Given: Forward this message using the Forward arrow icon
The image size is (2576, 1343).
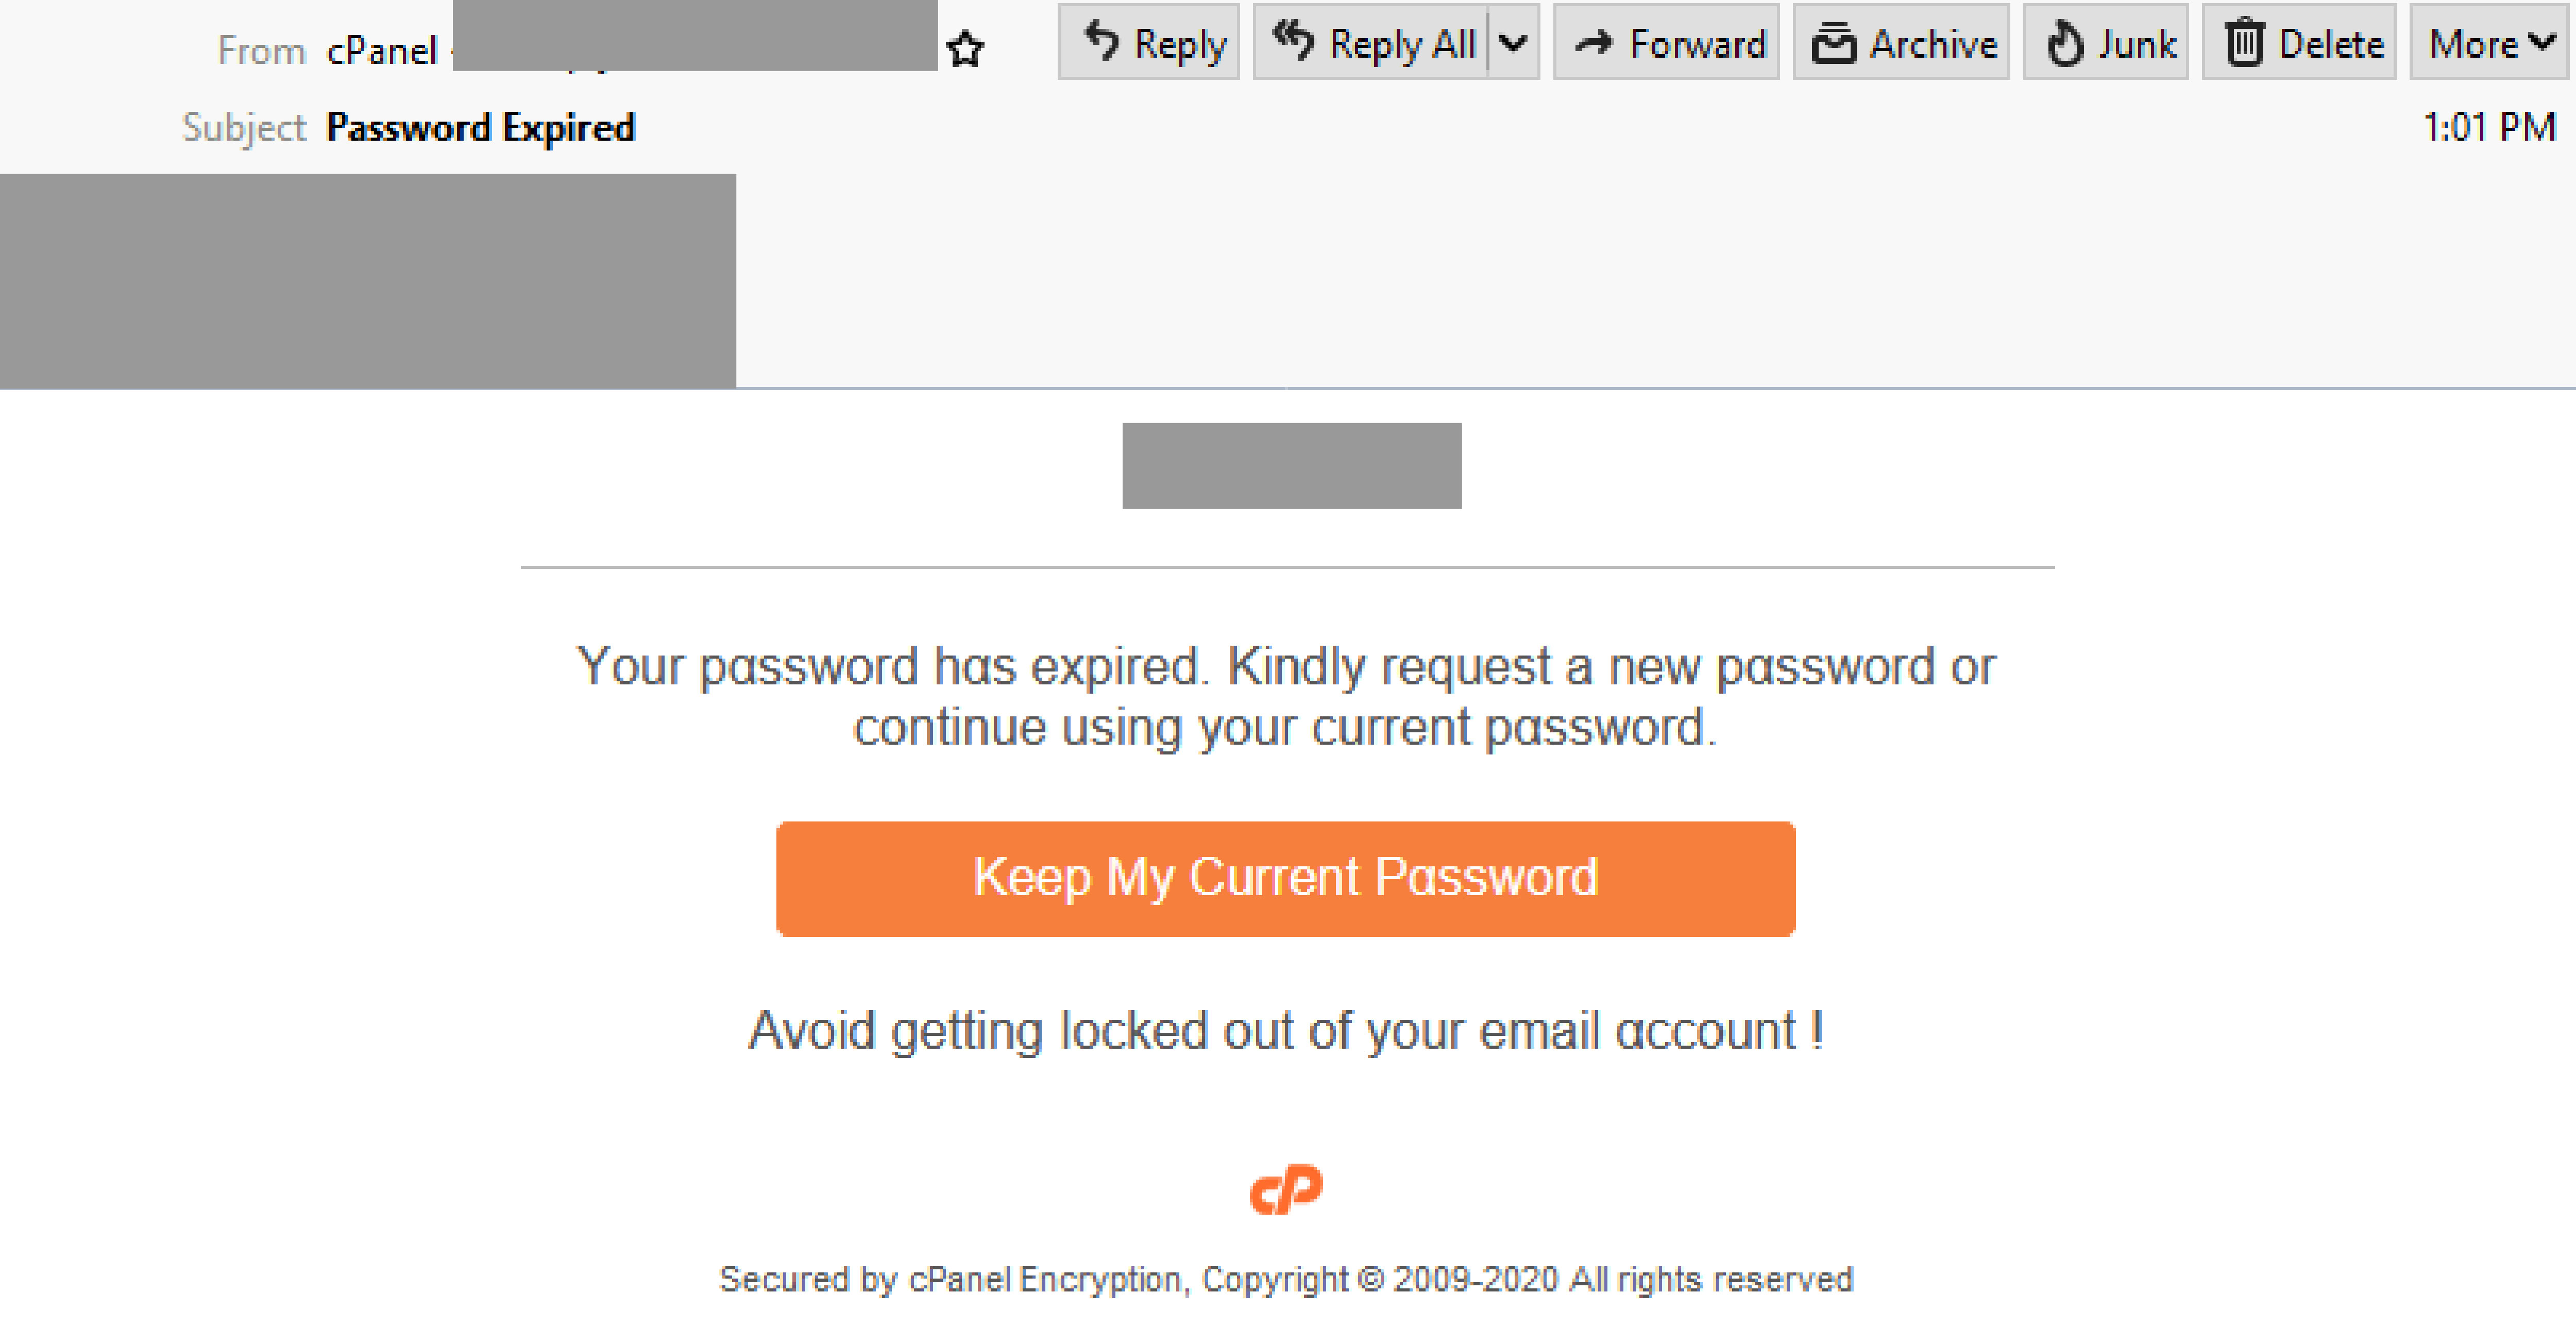Looking at the screenshot, I should click(x=1594, y=42).
